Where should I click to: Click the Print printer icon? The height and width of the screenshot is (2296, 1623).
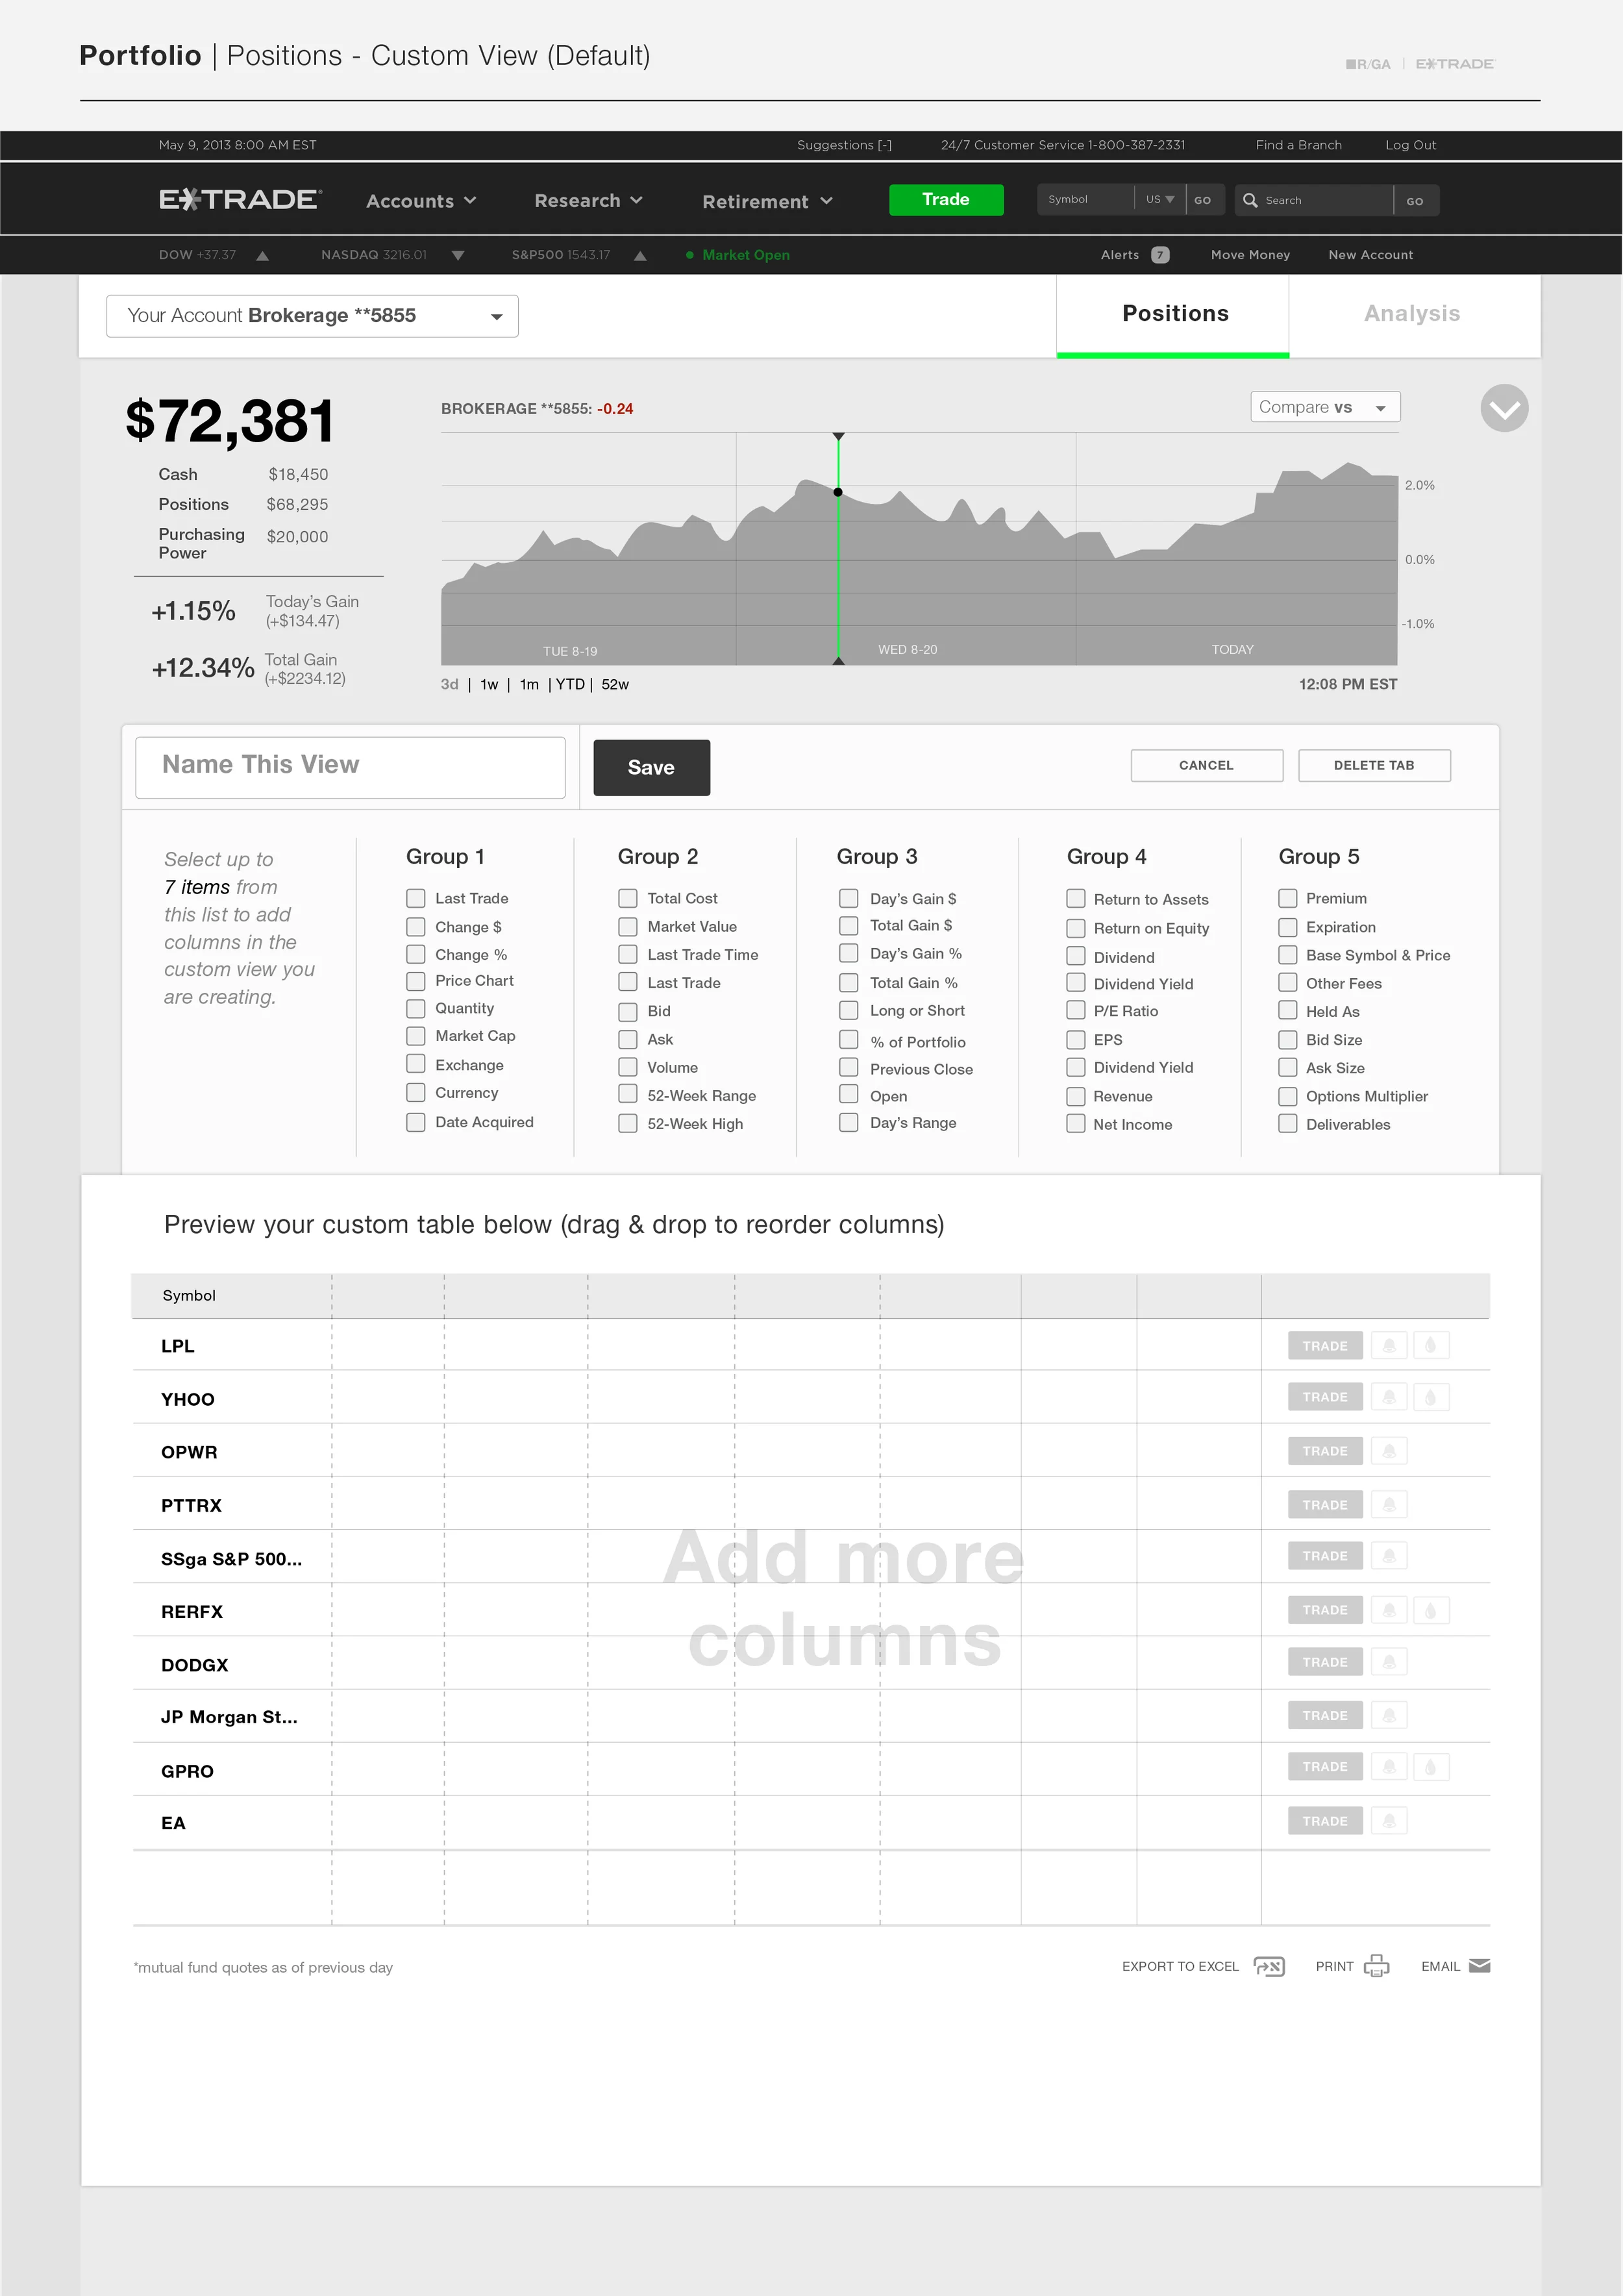pyautogui.click(x=1377, y=1966)
